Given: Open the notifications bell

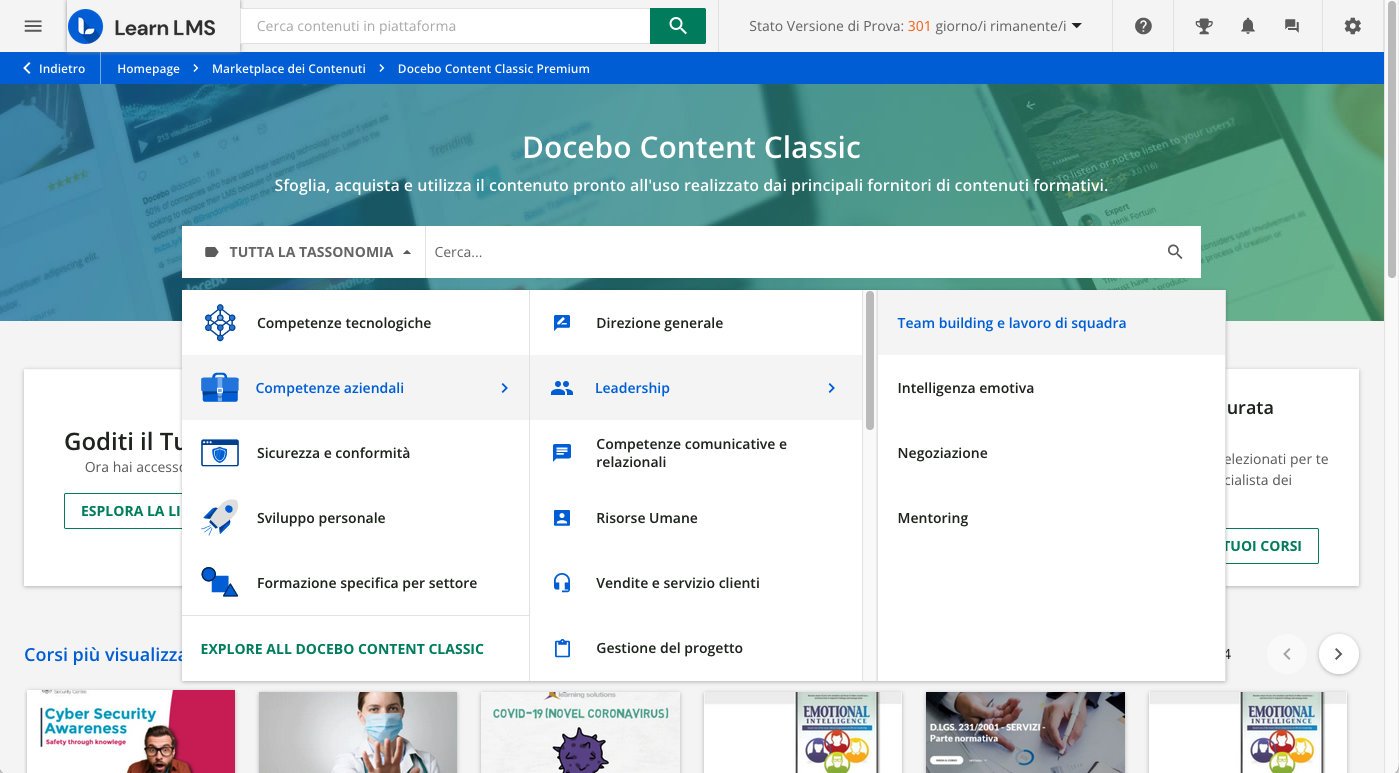Looking at the screenshot, I should point(1248,26).
